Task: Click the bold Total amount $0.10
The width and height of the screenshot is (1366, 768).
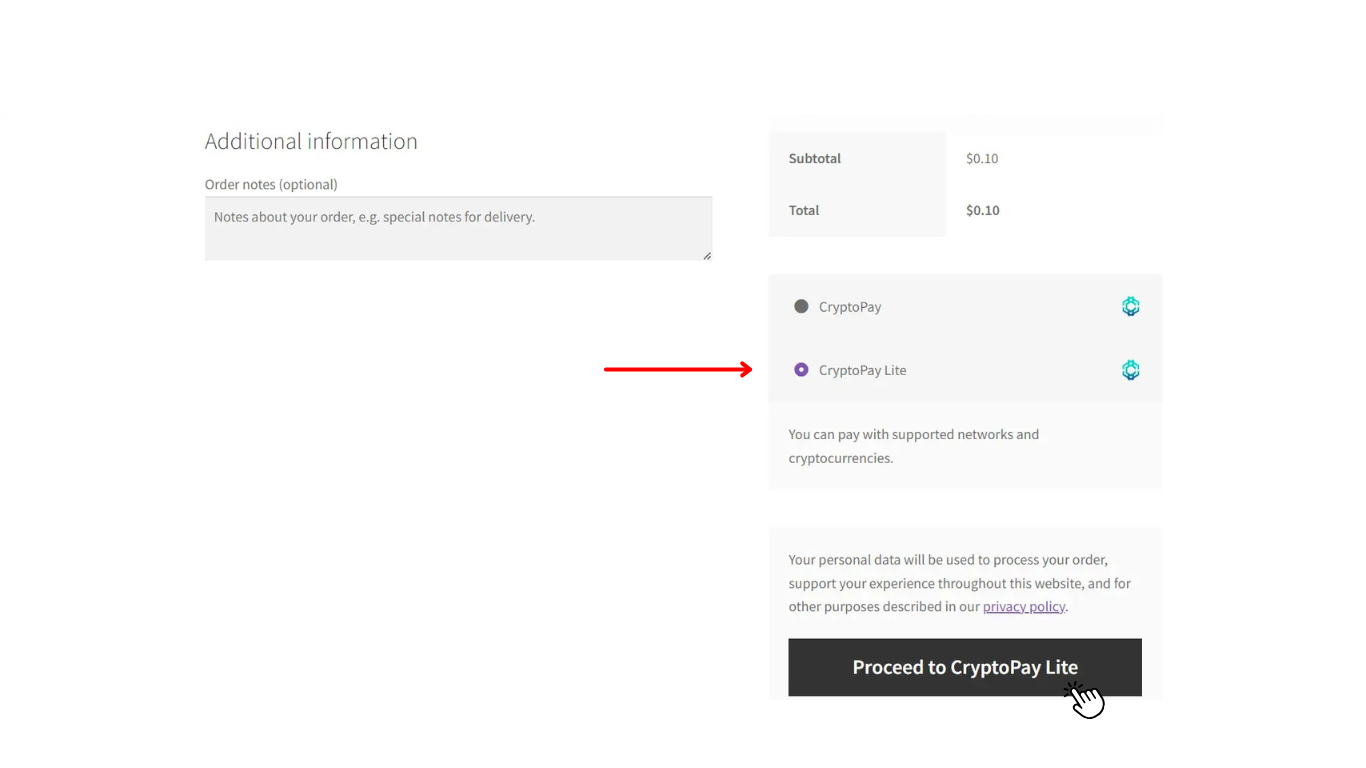Action: tap(983, 210)
